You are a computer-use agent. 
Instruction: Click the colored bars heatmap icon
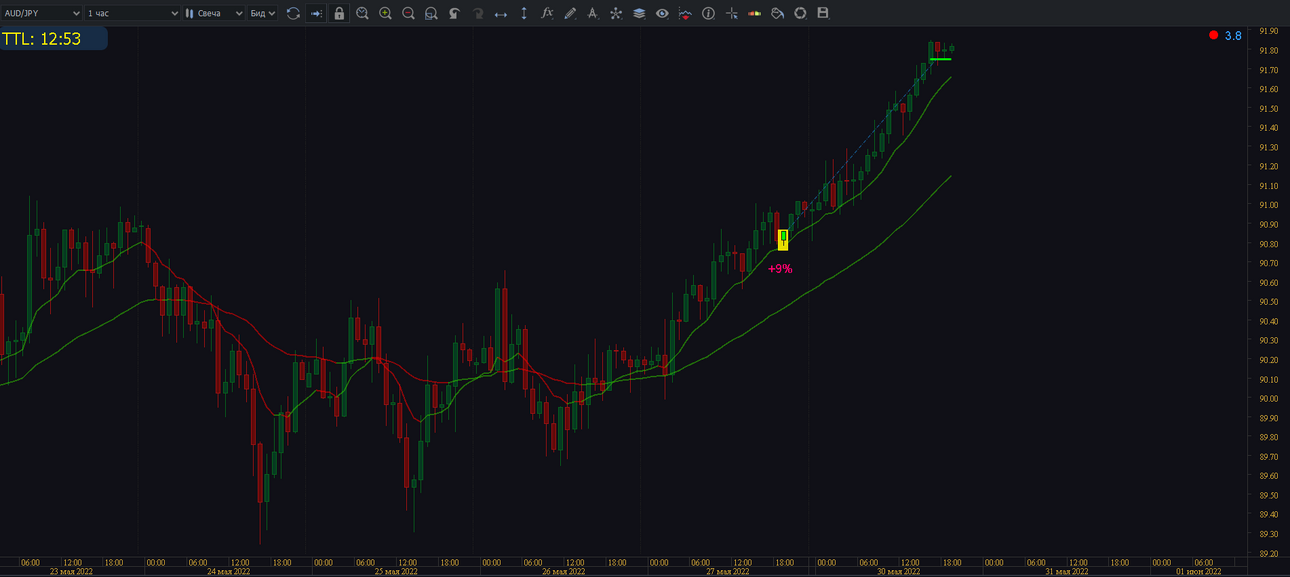[755, 13]
